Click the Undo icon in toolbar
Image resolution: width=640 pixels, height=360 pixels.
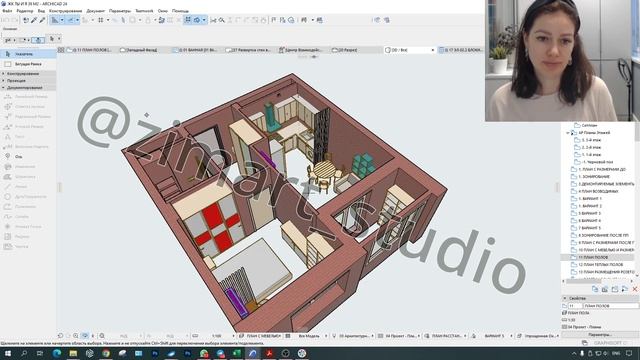(6, 20)
